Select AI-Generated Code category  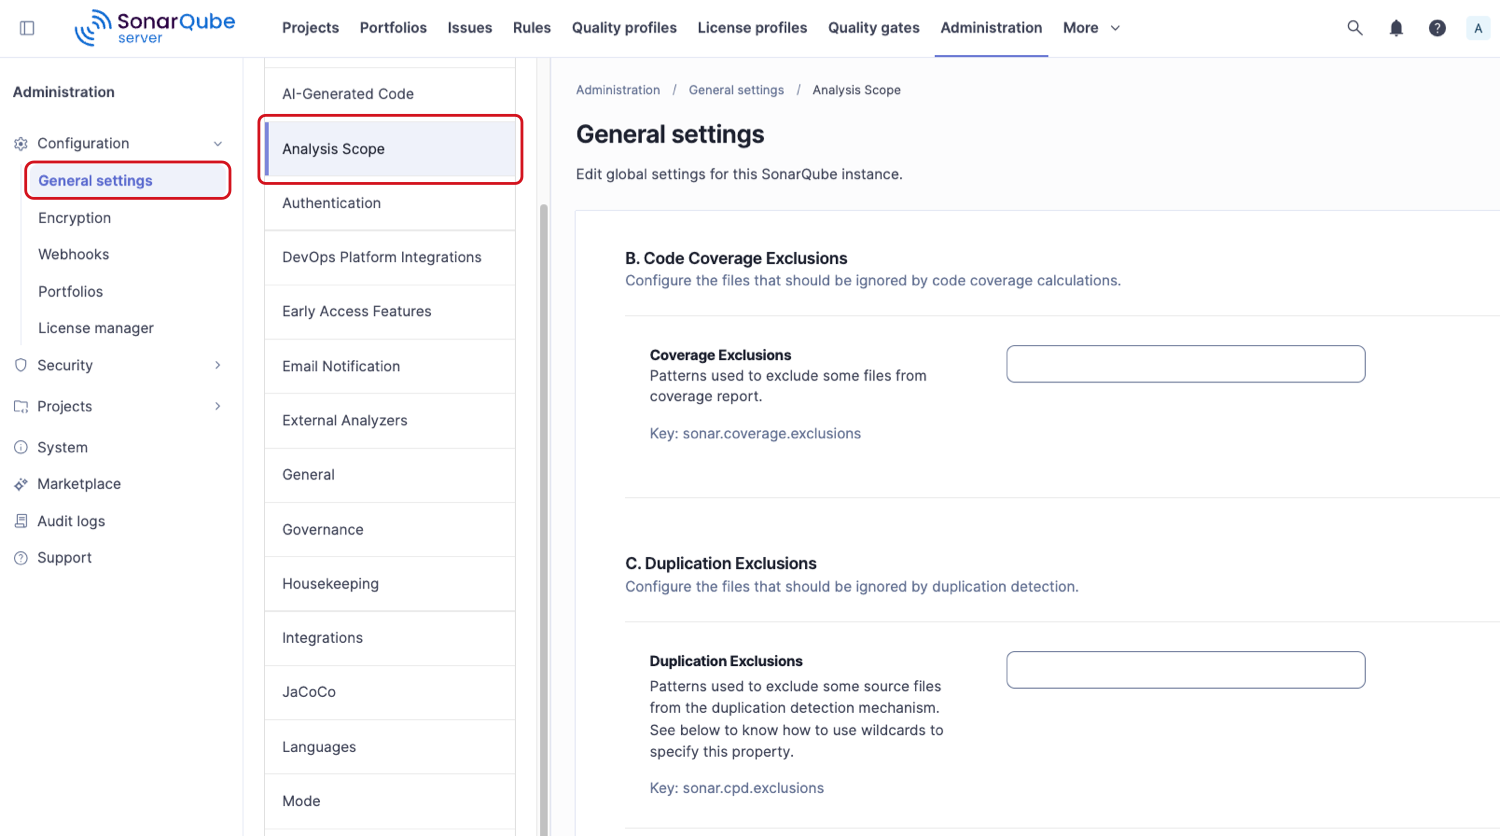[x=390, y=94]
